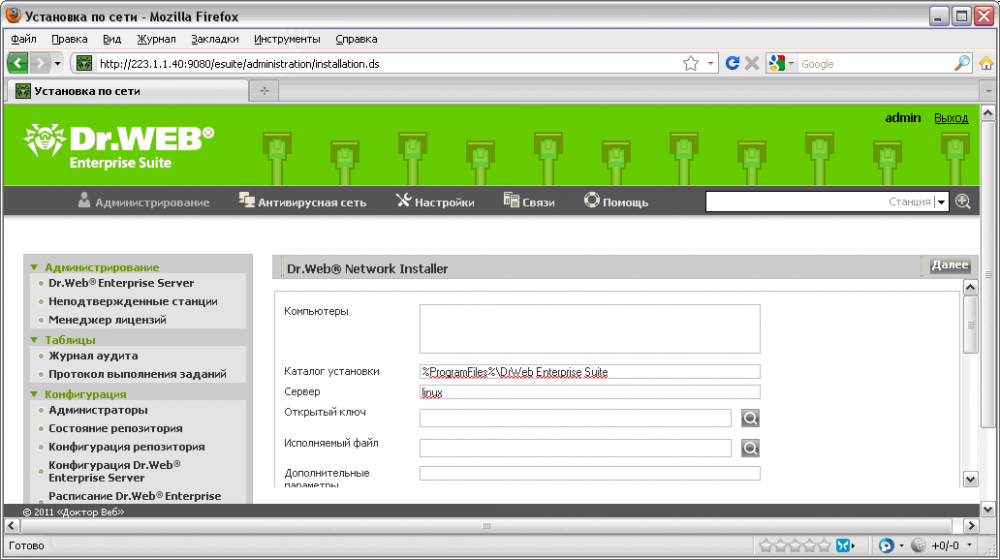Open Журнал аудита sidebar item
The width and height of the screenshot is (1000, 560).
(93, 355)
